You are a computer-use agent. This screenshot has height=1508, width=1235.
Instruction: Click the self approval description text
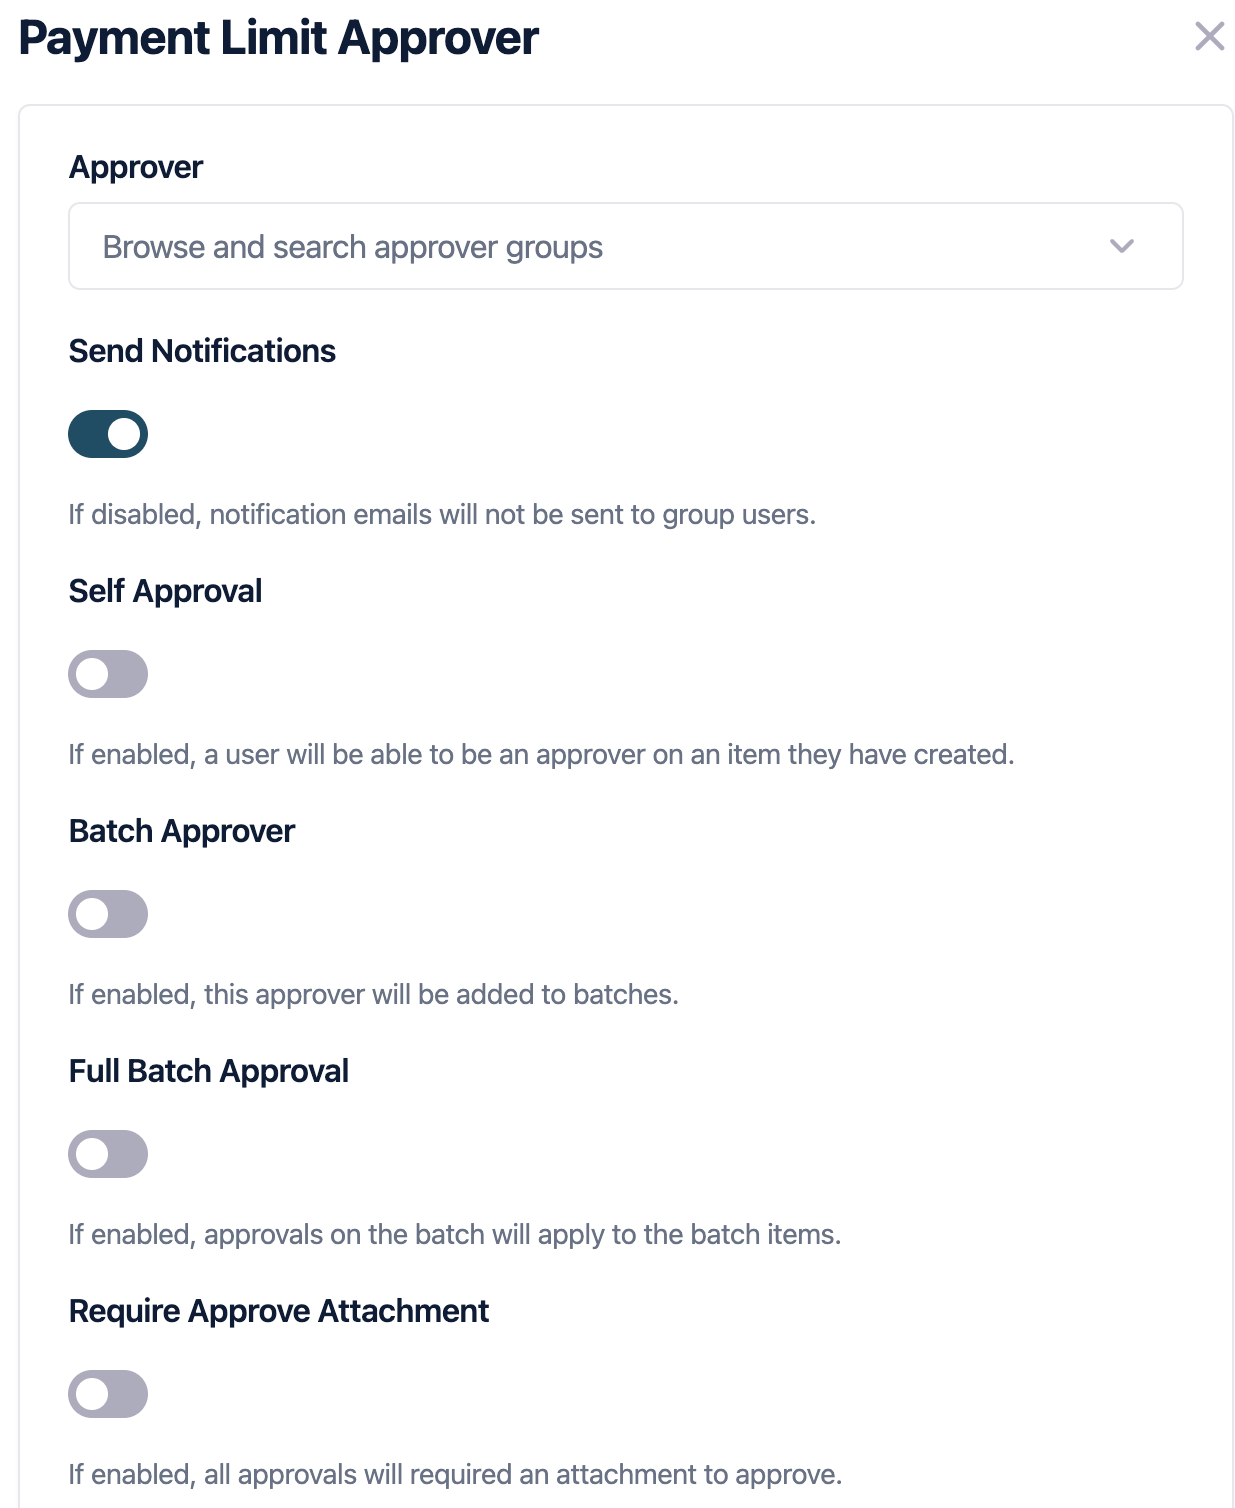[x=541, y=755]
